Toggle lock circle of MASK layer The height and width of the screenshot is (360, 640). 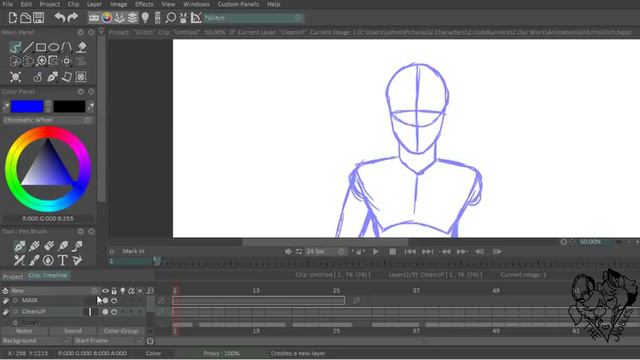tap(114, 300)
